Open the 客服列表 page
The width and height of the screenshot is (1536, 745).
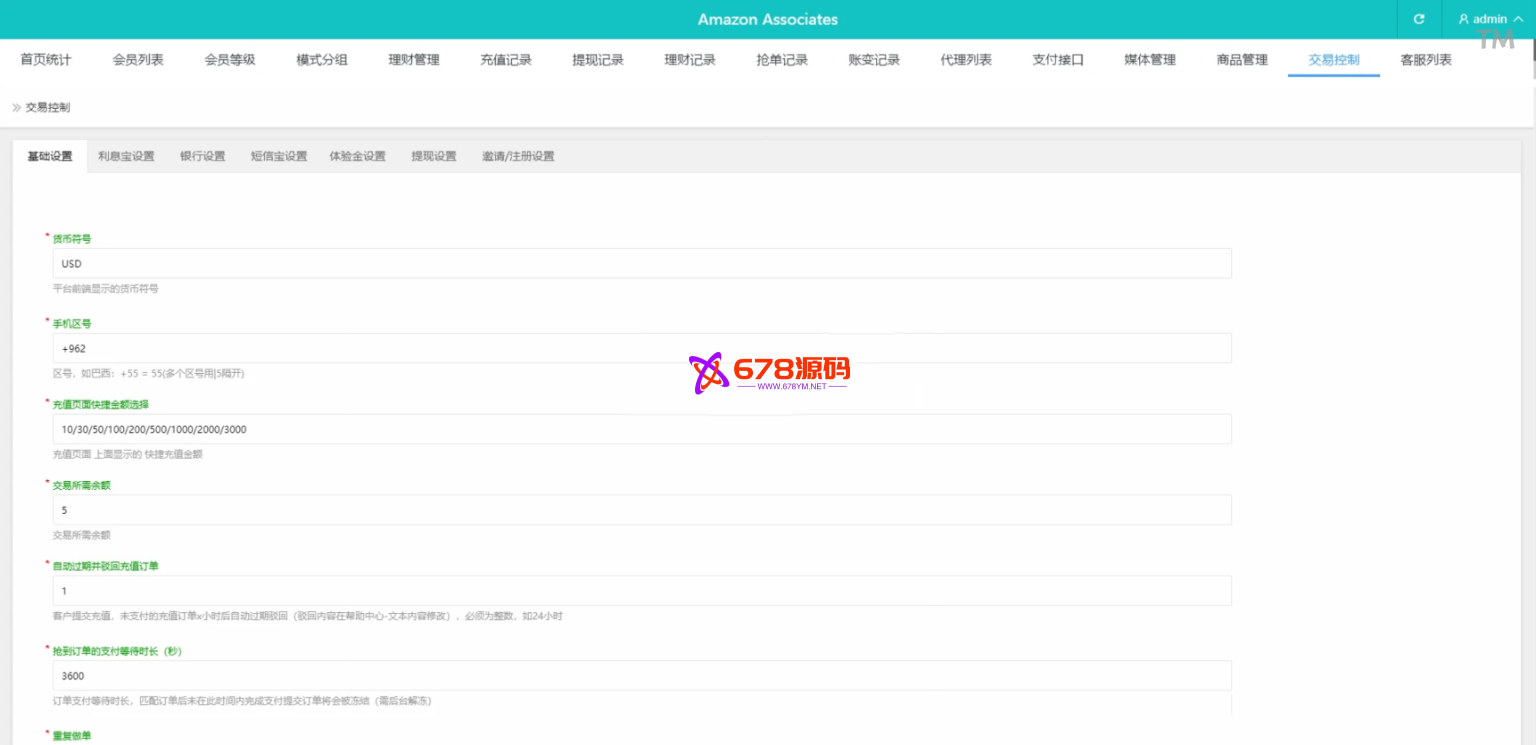point(1426,60)
